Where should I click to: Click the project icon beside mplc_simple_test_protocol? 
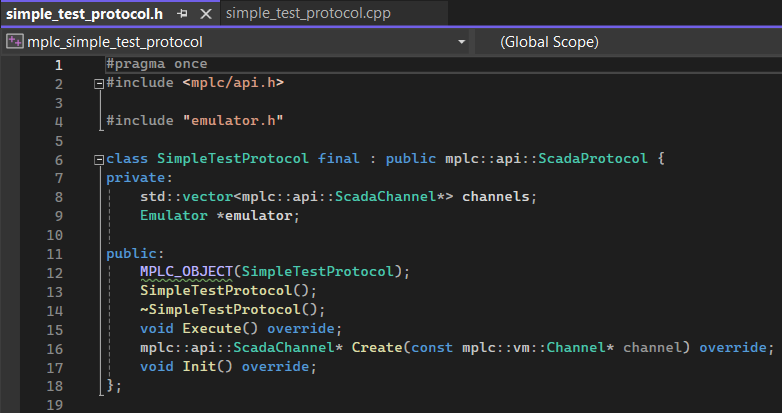(x=14, y=41)
